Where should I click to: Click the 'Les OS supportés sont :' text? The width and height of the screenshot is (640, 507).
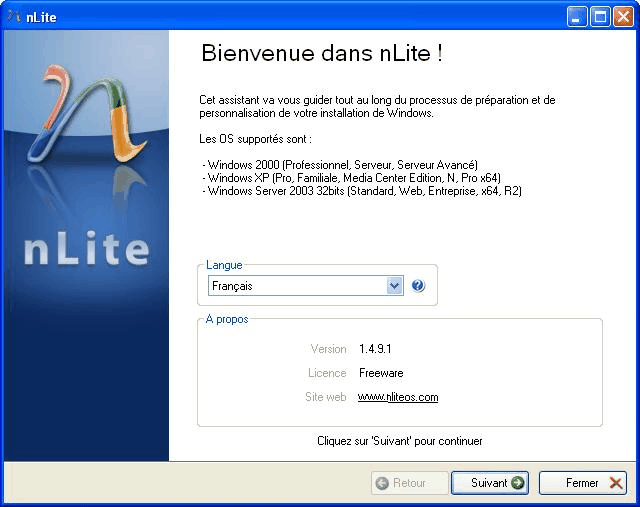(256, 139)
